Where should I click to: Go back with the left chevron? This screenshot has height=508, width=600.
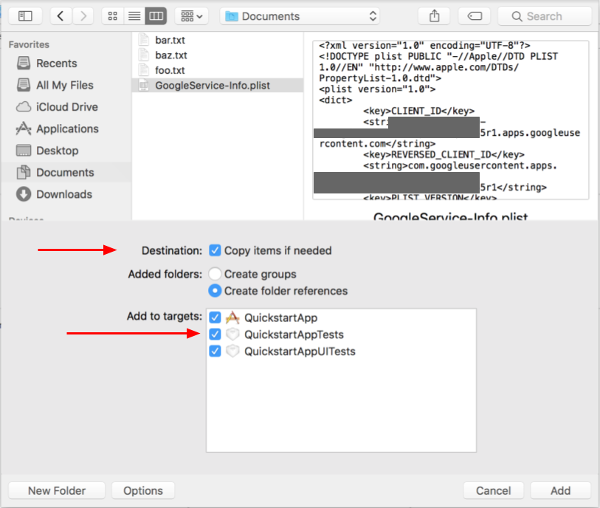coord(62,16)
